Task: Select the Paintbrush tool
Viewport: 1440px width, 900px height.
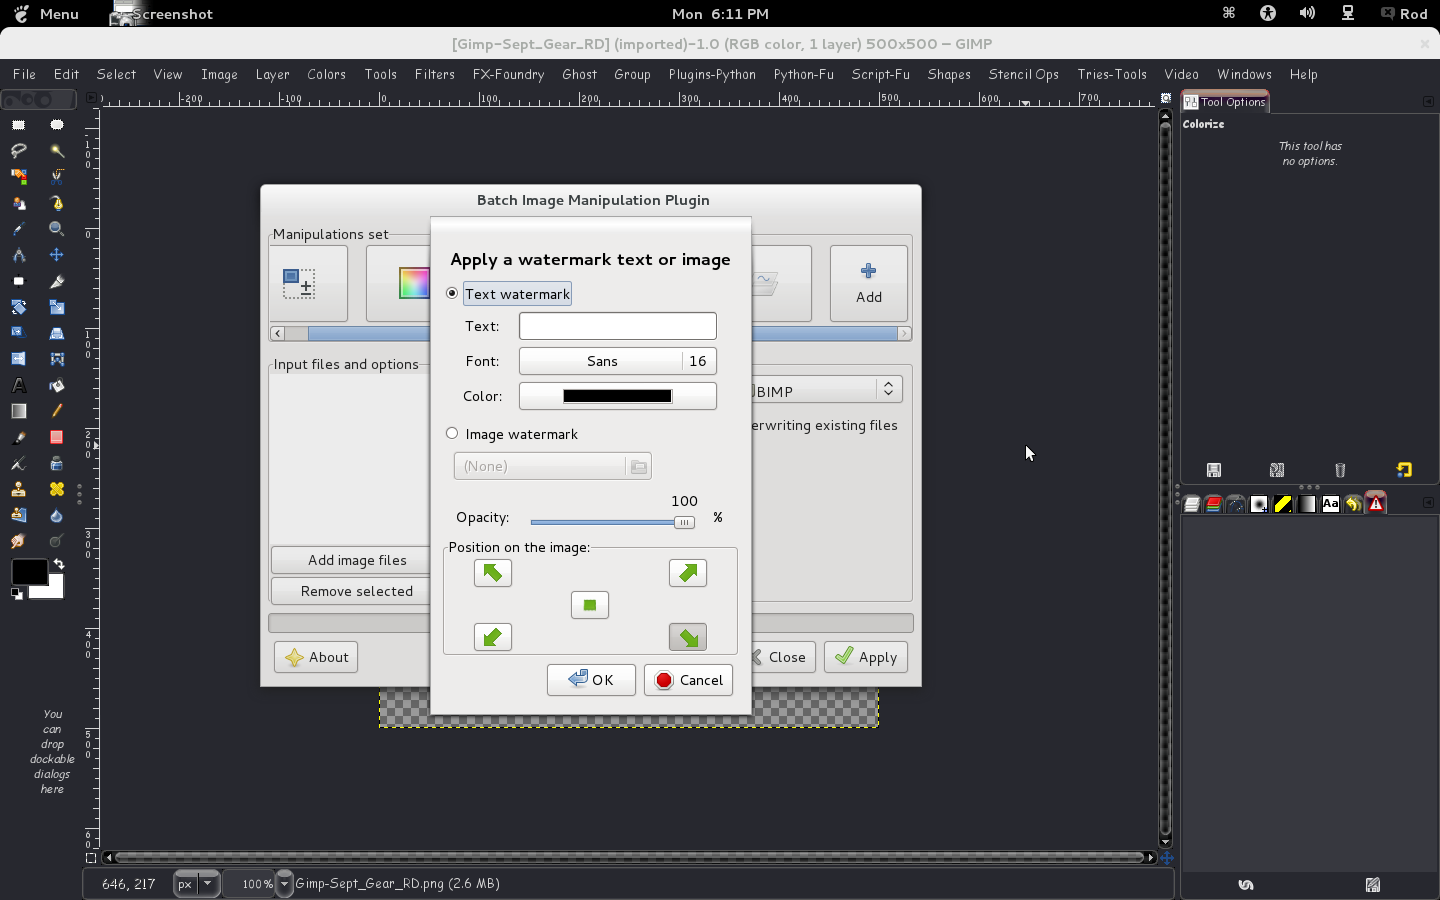Action: coord(18,437)
